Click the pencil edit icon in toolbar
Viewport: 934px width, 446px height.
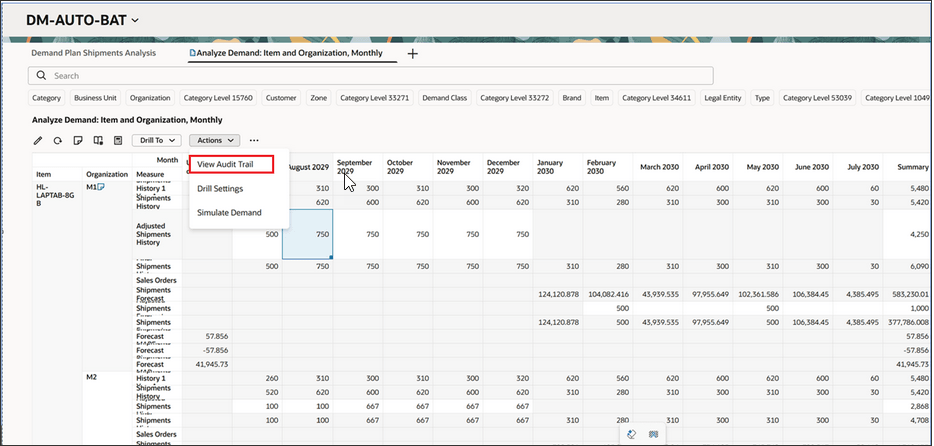coord(38,141)
